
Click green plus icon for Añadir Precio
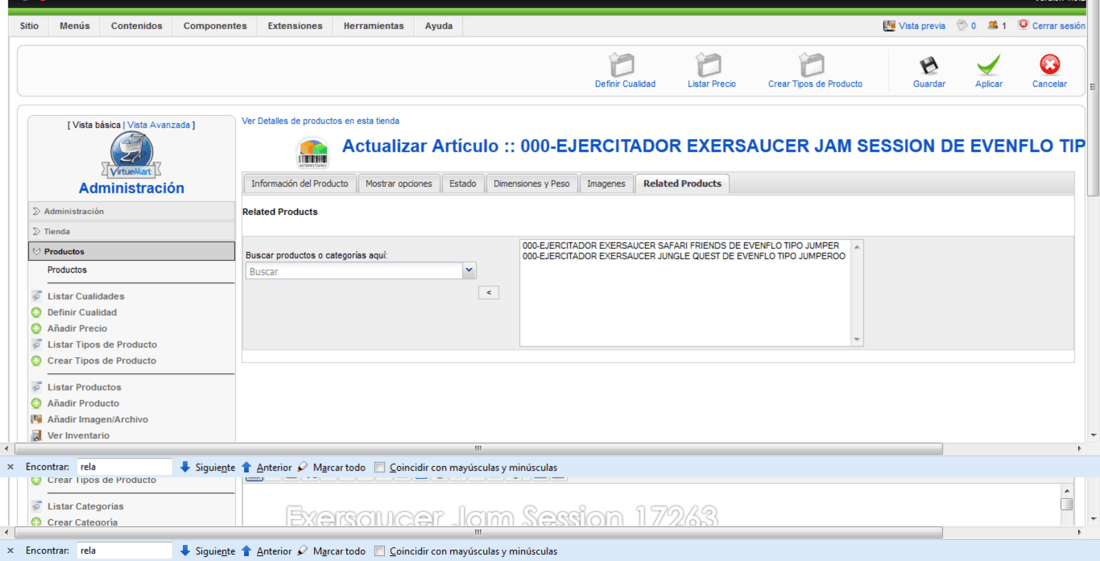click(36, 328)
